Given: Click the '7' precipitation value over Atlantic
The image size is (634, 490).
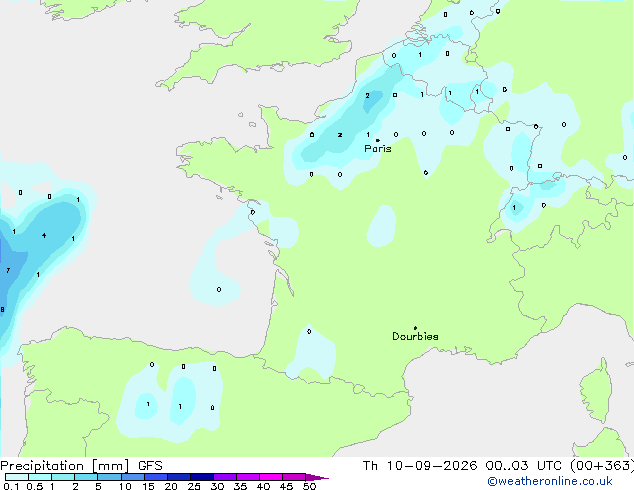Looking at the screenshot, I should coord(8,270).
